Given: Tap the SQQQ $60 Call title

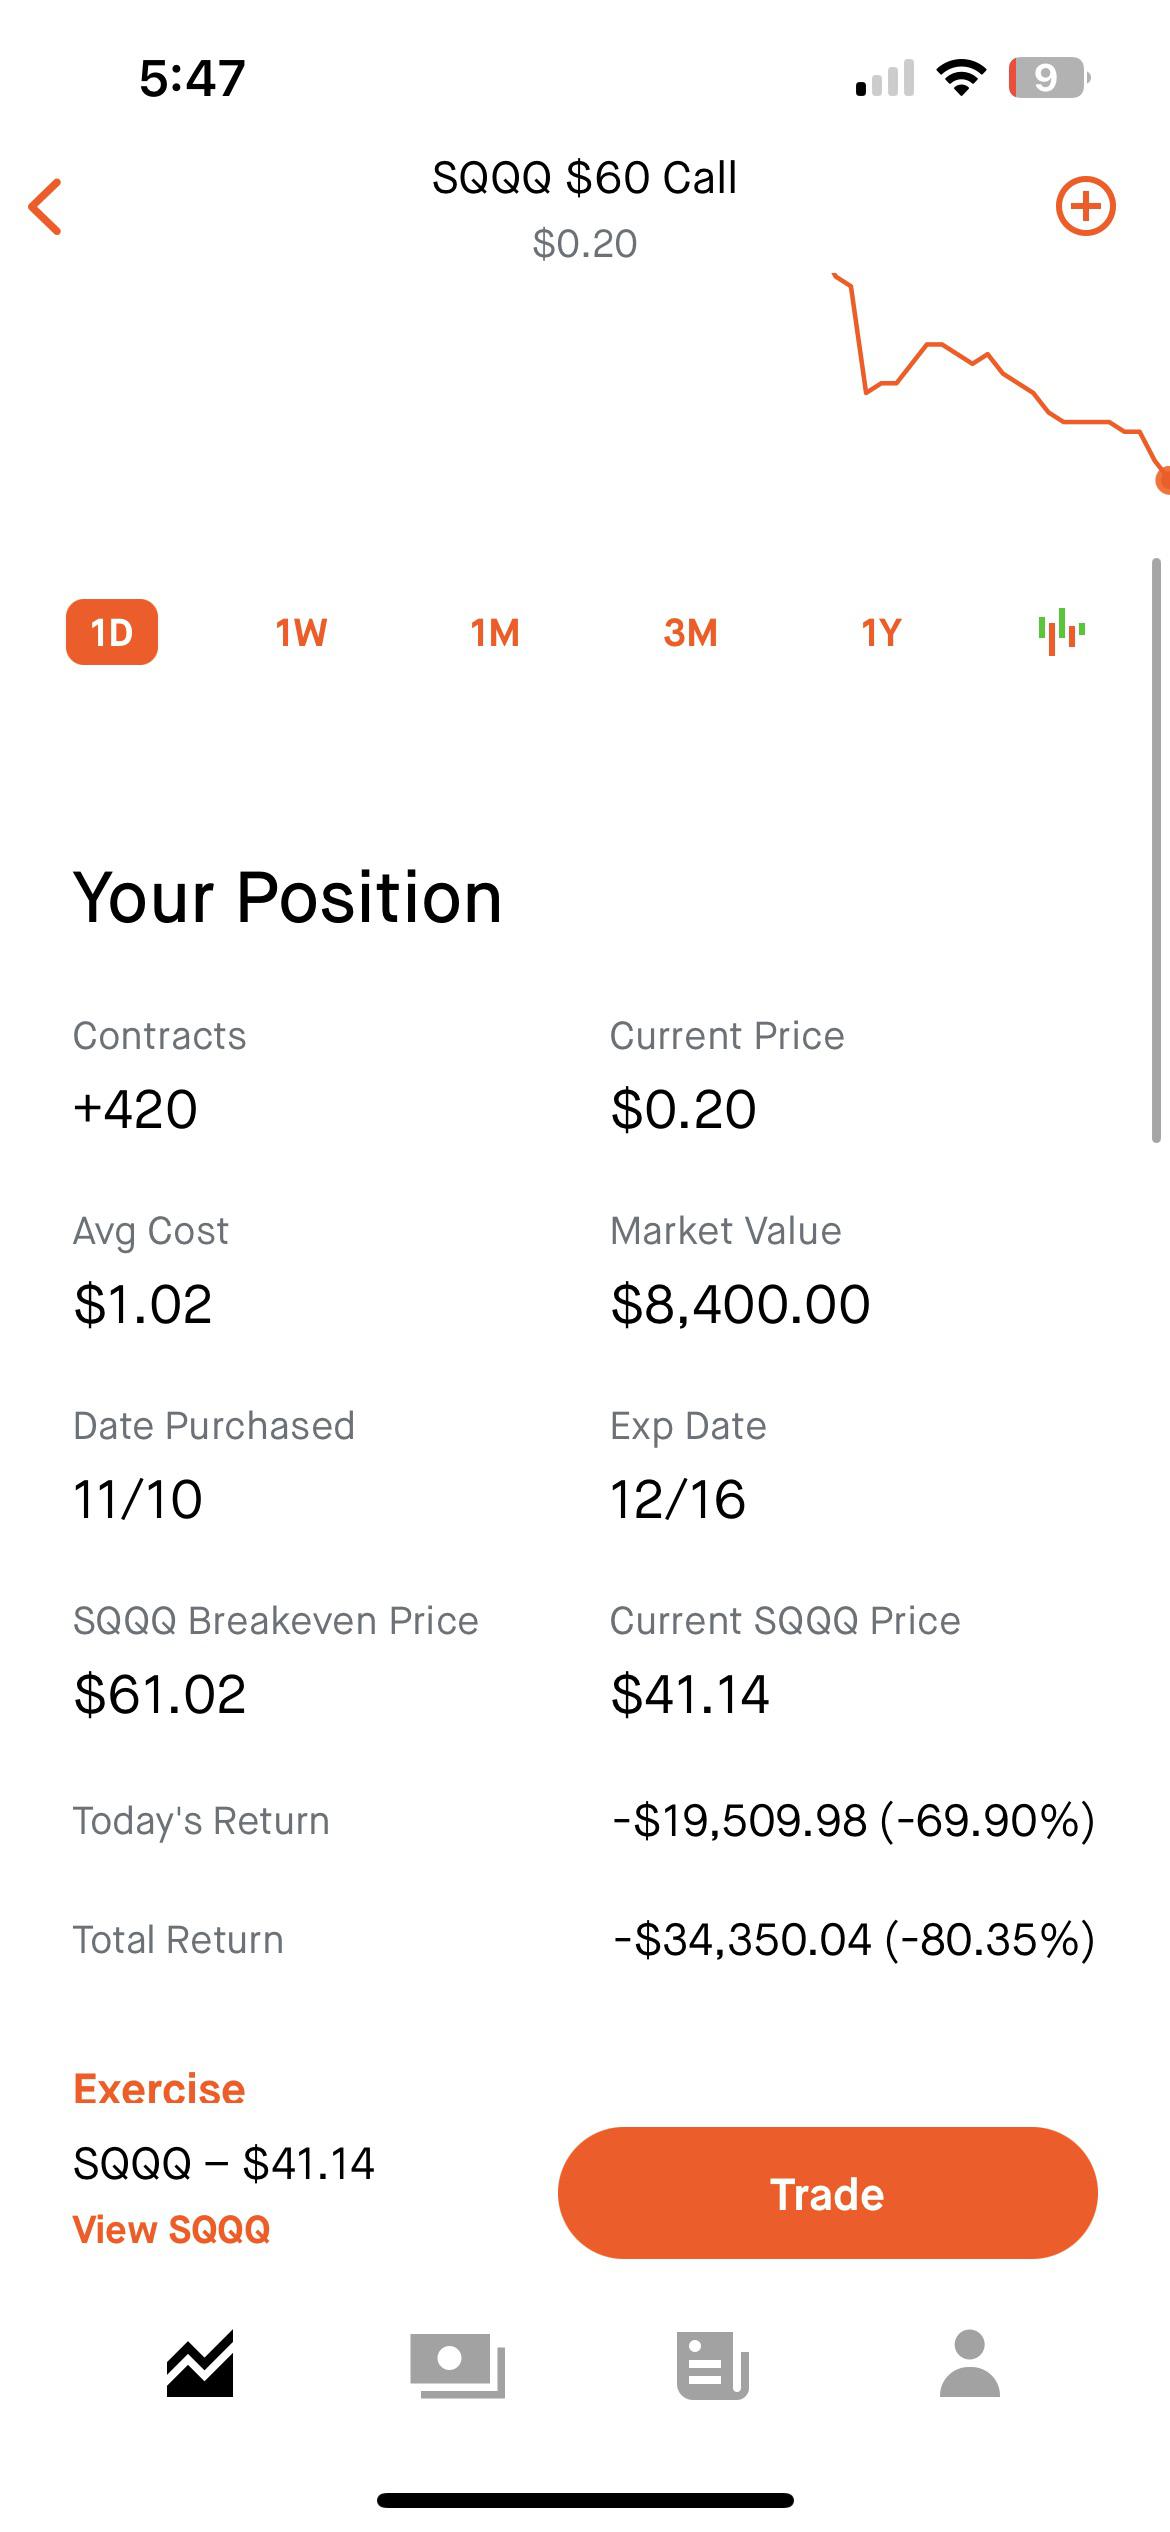Looking at the screenshot, I should 584,178.
